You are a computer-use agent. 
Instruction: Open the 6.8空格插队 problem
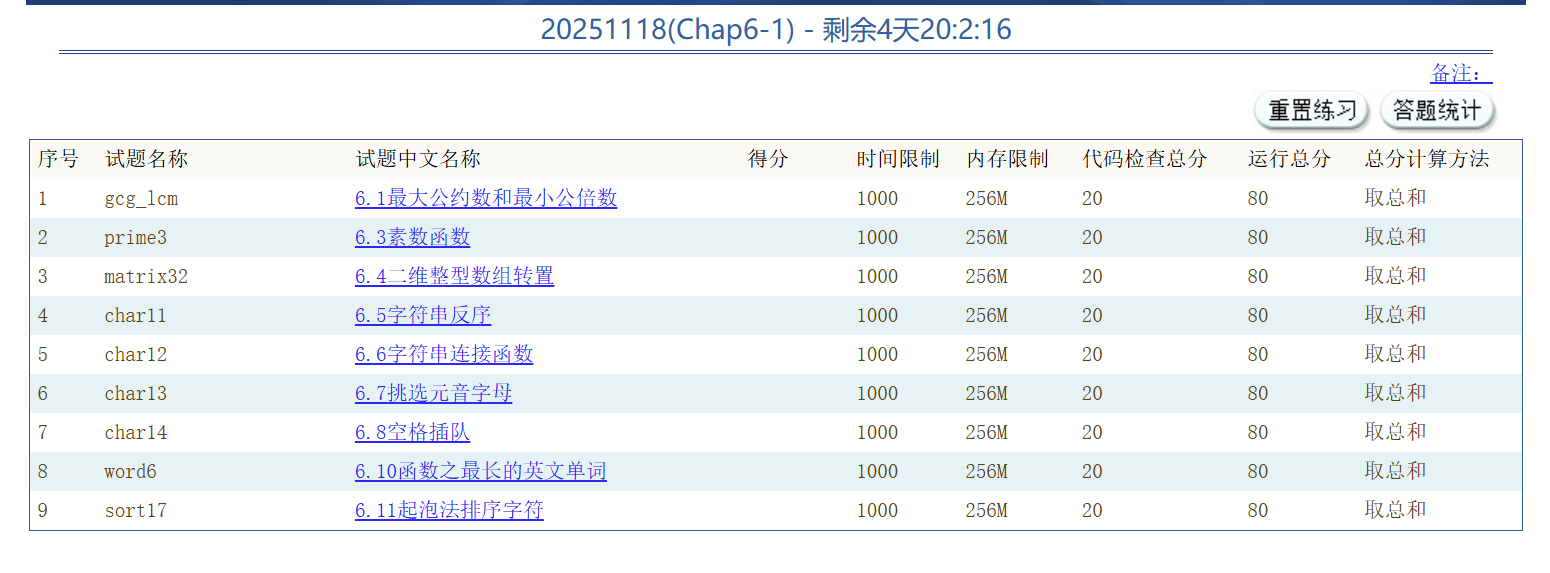pyautogui.click(x=412, y=432)
